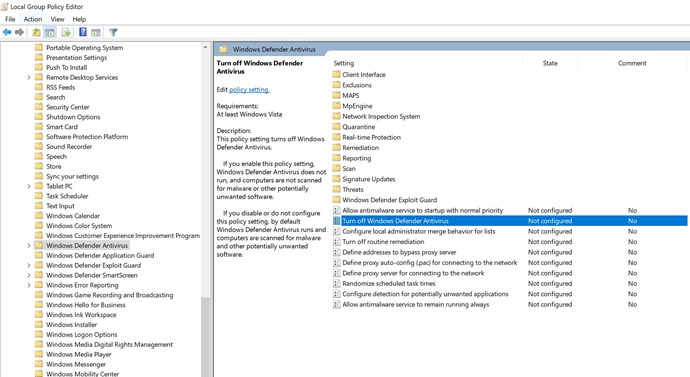Select Windows Ink Workspace in the tree
Viewport: 690px width, 377px height.
click(81, 315)
